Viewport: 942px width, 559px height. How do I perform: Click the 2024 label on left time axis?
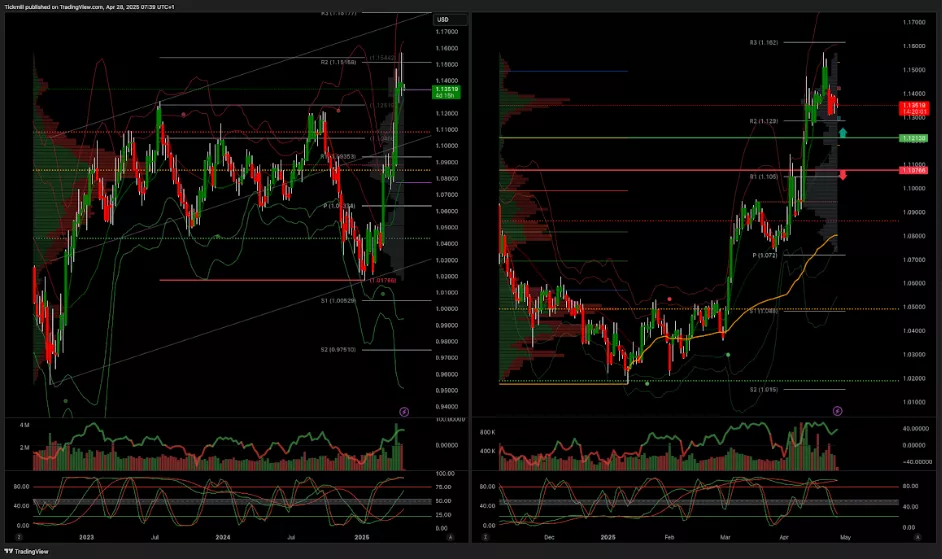224,537
